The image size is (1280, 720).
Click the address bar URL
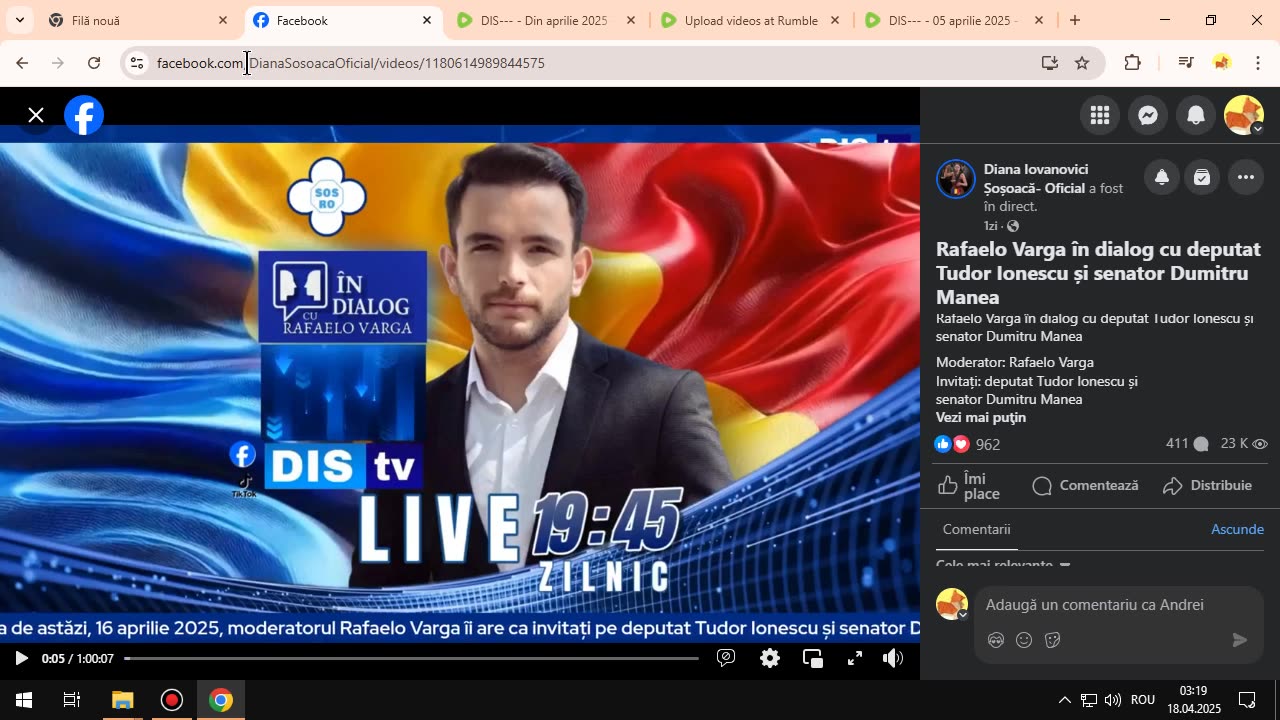(351, 63)
